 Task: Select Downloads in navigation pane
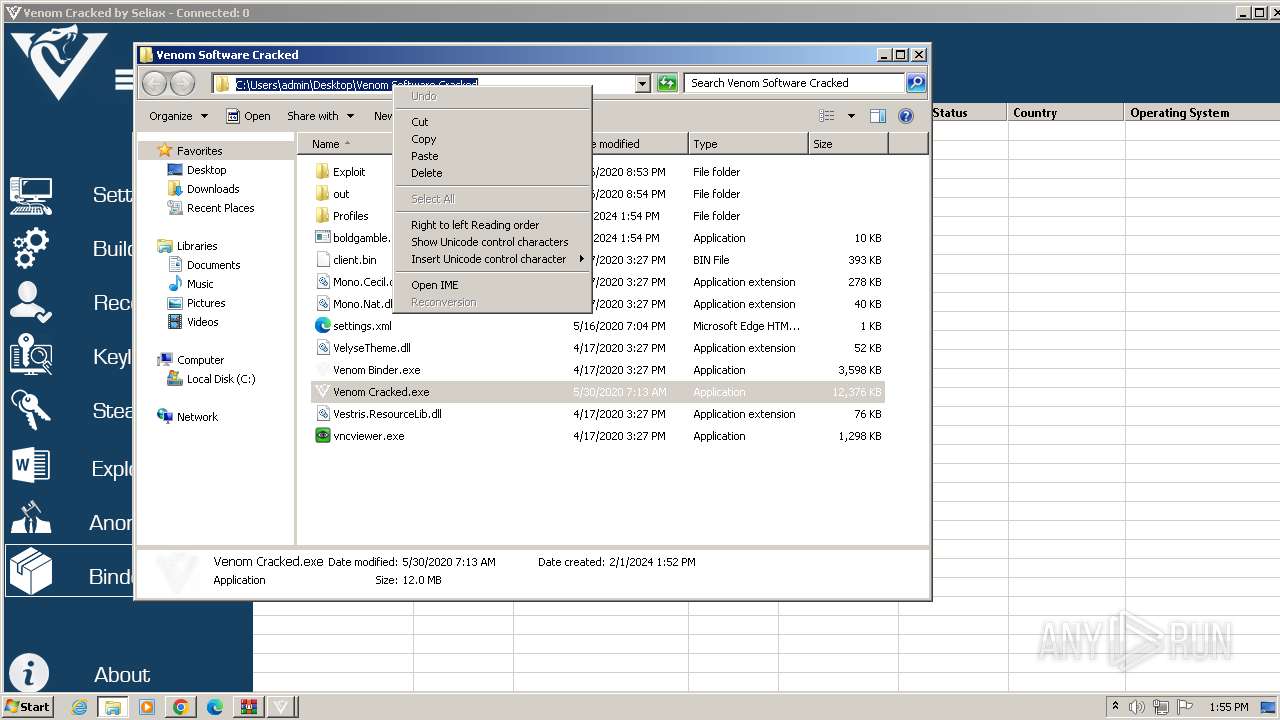212,189
